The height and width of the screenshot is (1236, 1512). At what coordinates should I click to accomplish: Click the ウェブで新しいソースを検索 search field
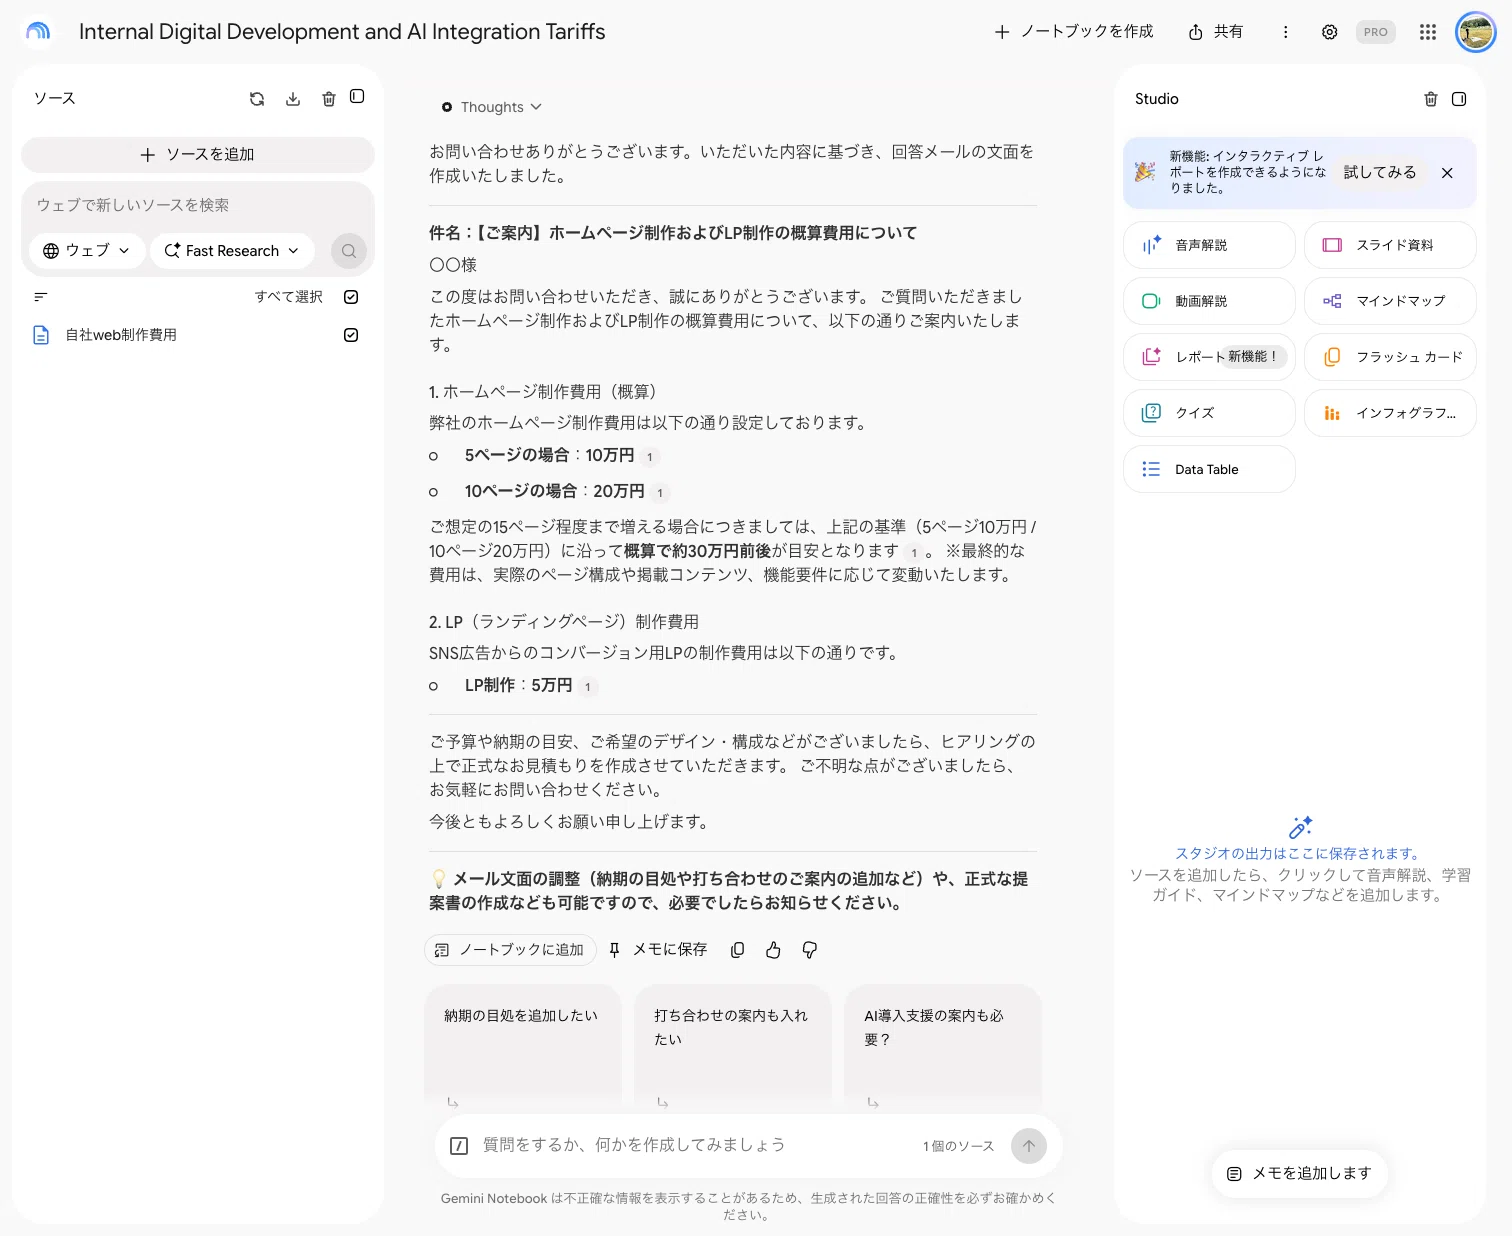pos(198,205)
